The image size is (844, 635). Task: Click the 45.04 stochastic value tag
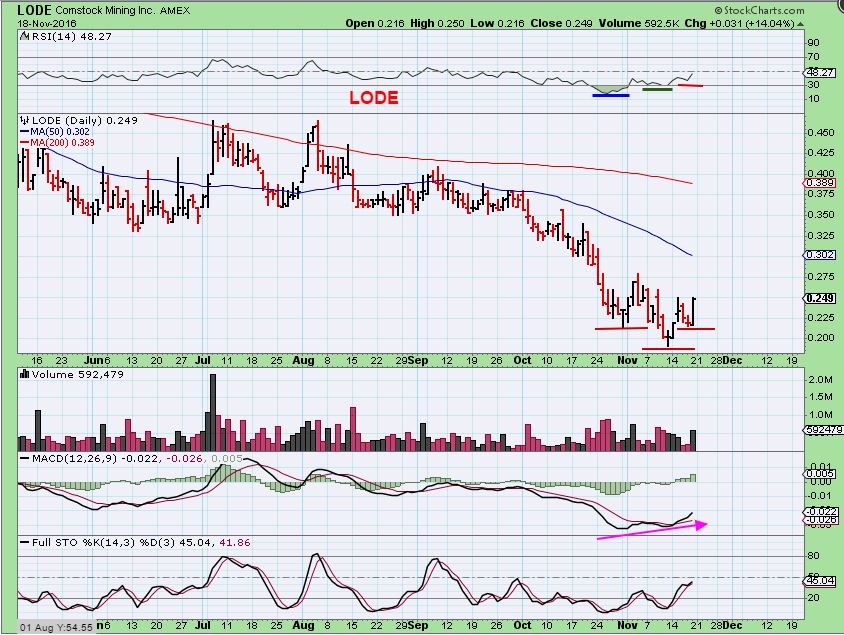pyautogui.click(x=820, y=580)
